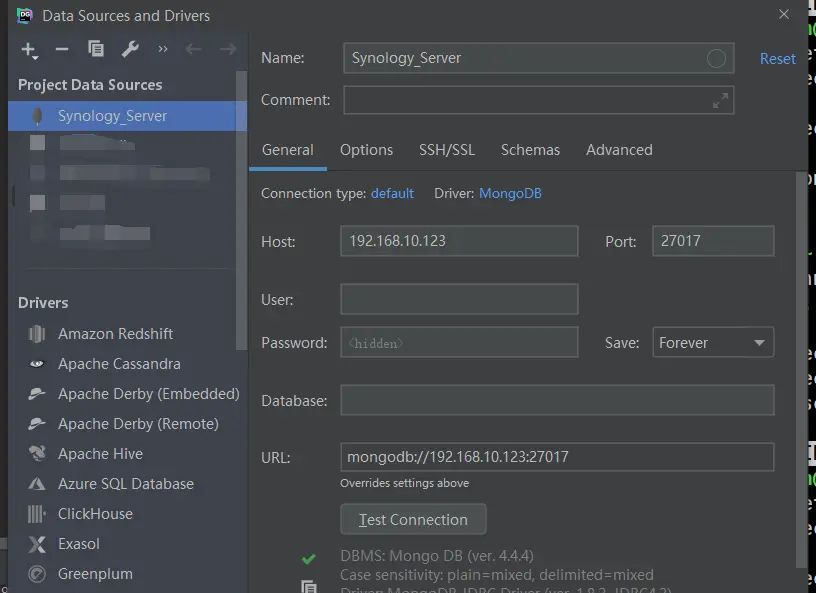Open the Schemas tab
Screen dimensions: 816x593
(x=530, y=150)
